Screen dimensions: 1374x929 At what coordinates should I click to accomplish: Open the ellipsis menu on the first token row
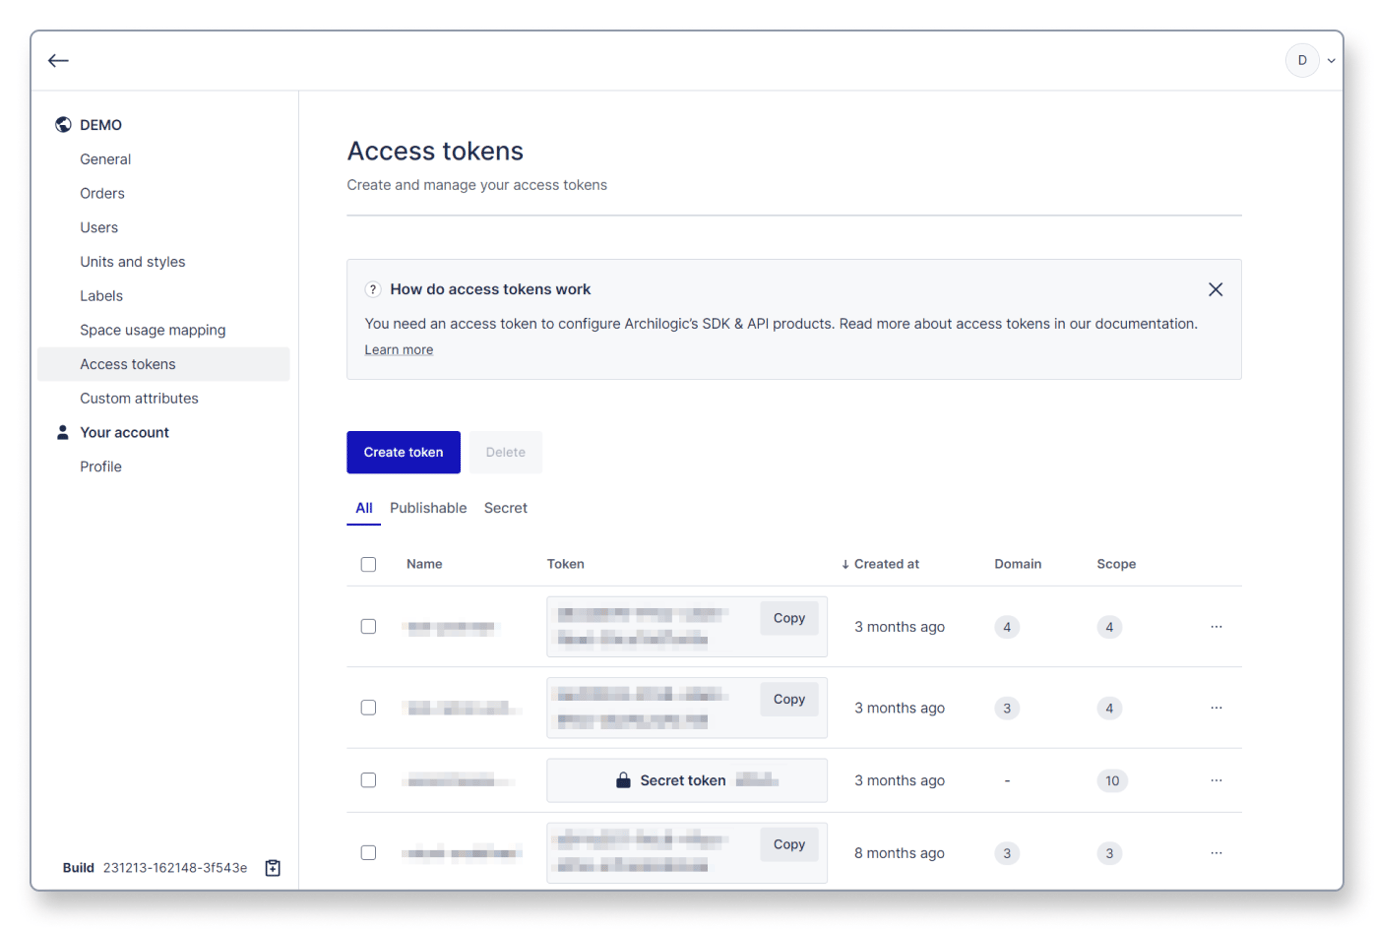(x=1217, y=627)
